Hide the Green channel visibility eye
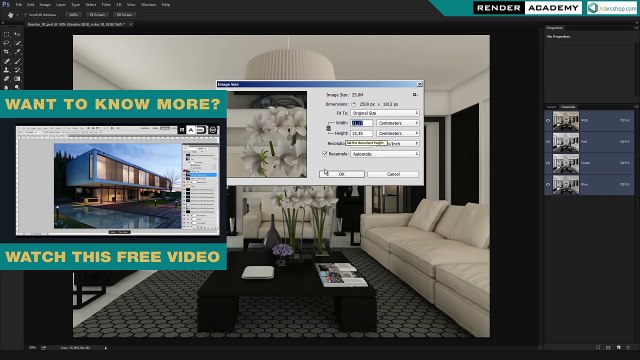The image size is (640, 360). [548, 163]
